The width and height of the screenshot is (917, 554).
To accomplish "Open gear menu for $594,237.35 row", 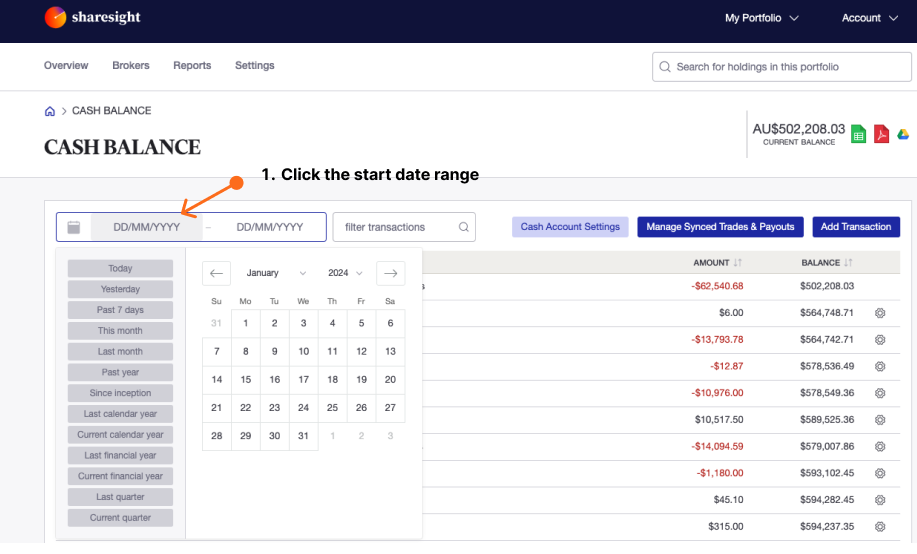I will (x=880, y=527).
